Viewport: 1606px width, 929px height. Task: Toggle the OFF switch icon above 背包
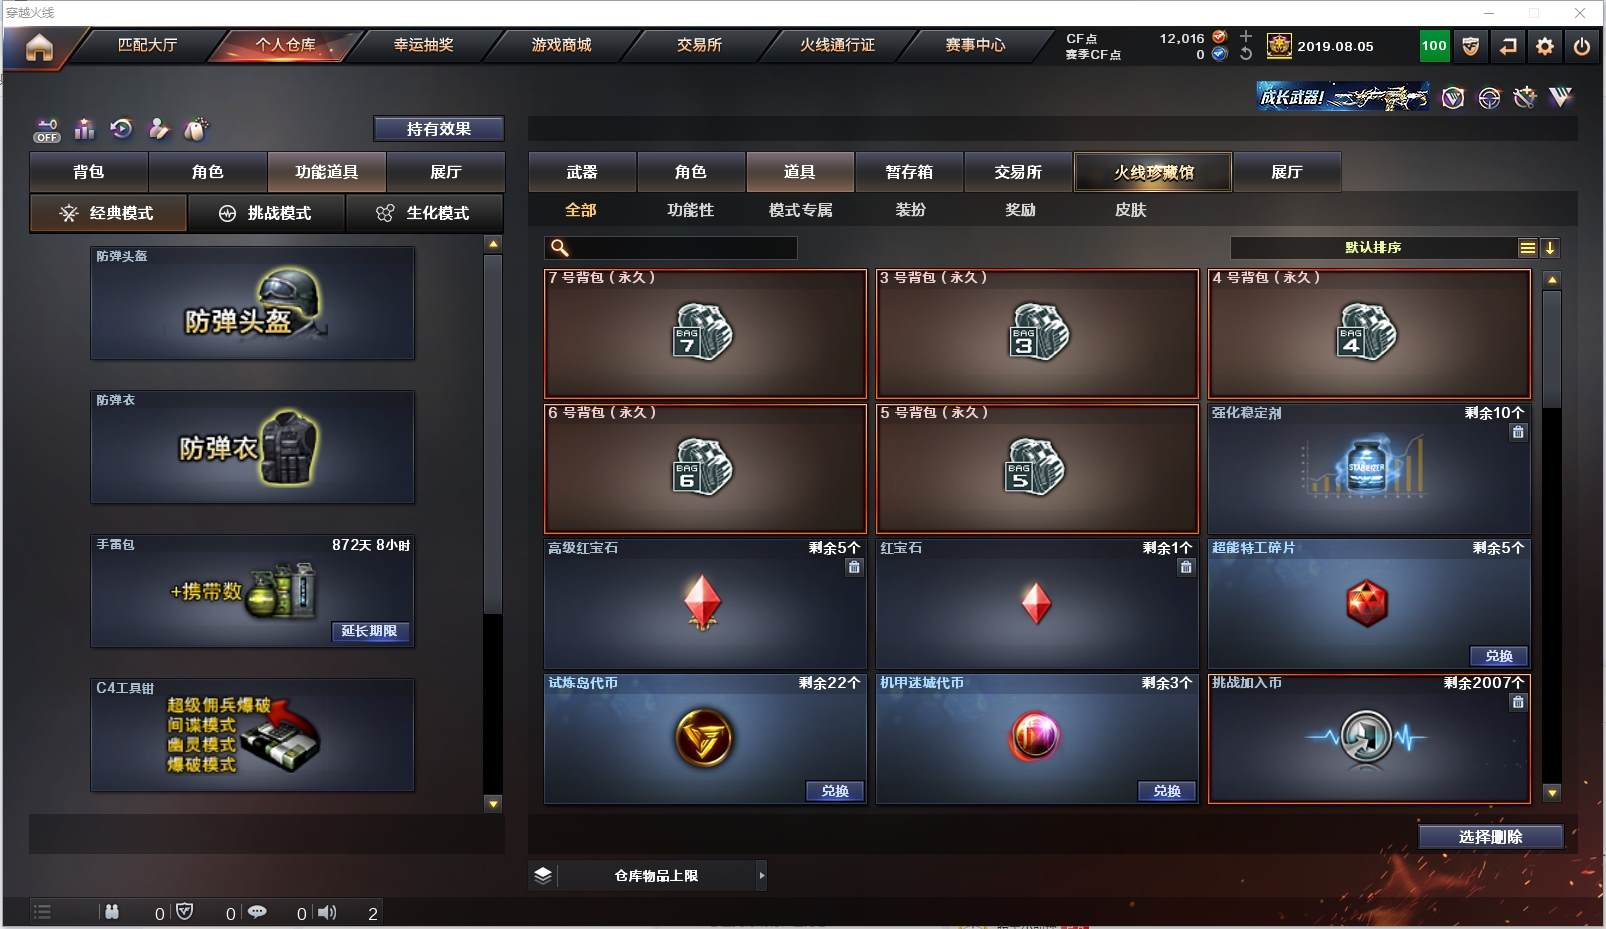(x=47, y=130)
